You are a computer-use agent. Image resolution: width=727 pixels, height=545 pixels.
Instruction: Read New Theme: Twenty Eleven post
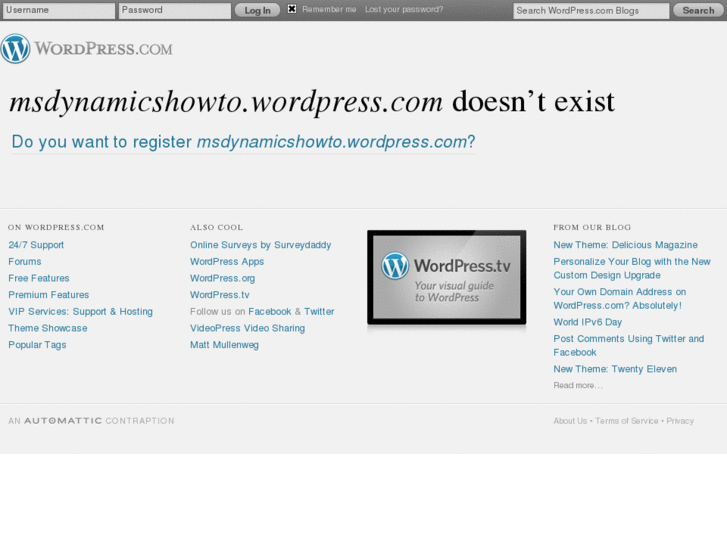(x=615, y=369)
